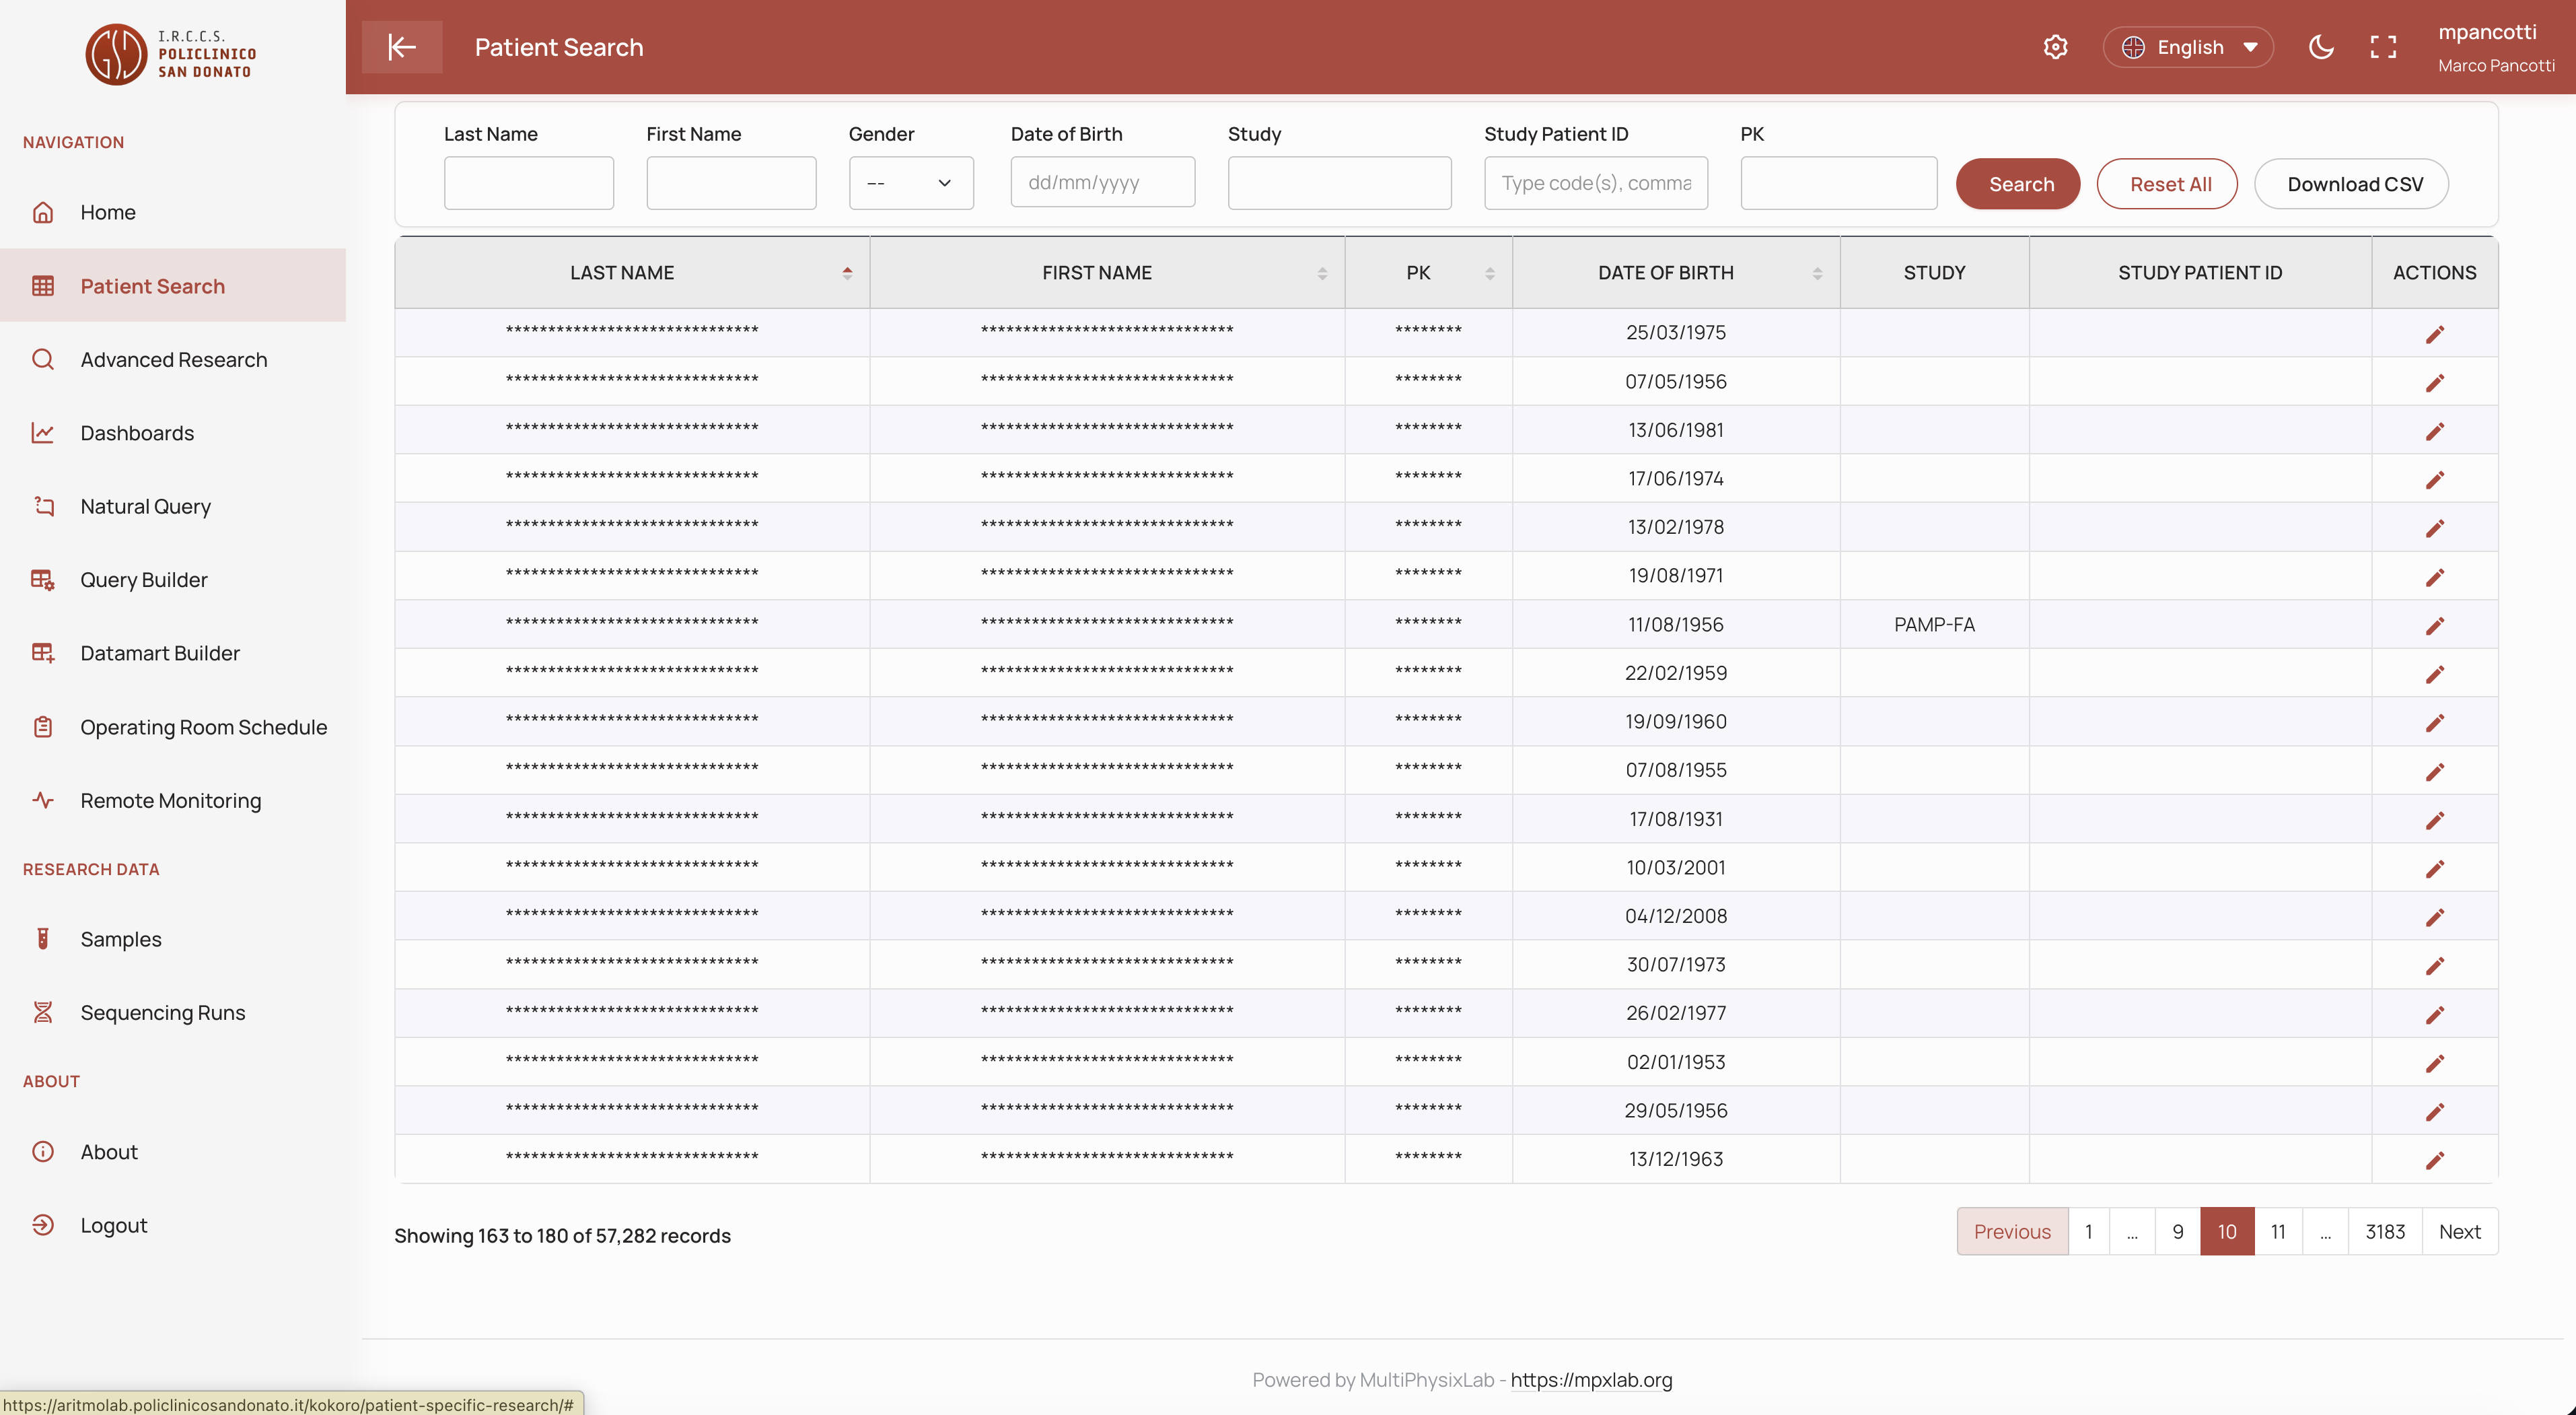
Task: Open the mpxlab.org footer link
Action: pos(1591,1380)
